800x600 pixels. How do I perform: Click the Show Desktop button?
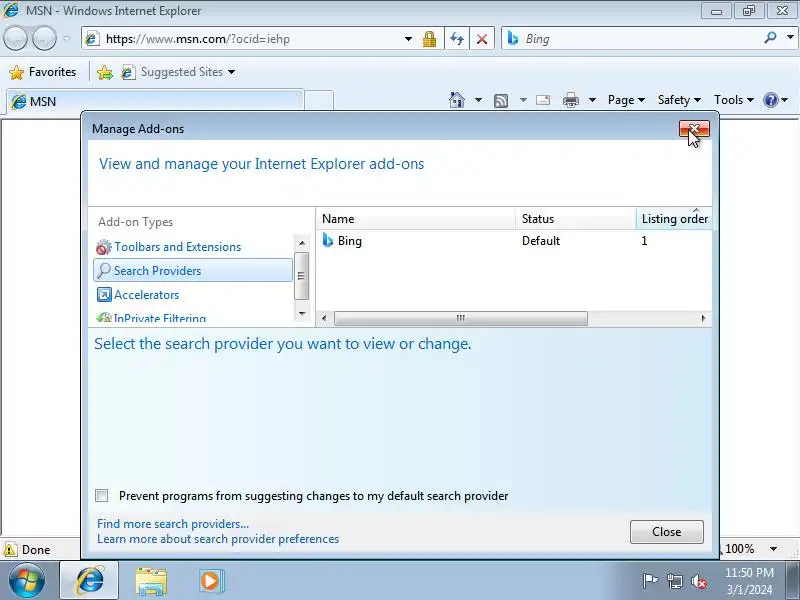792,581
